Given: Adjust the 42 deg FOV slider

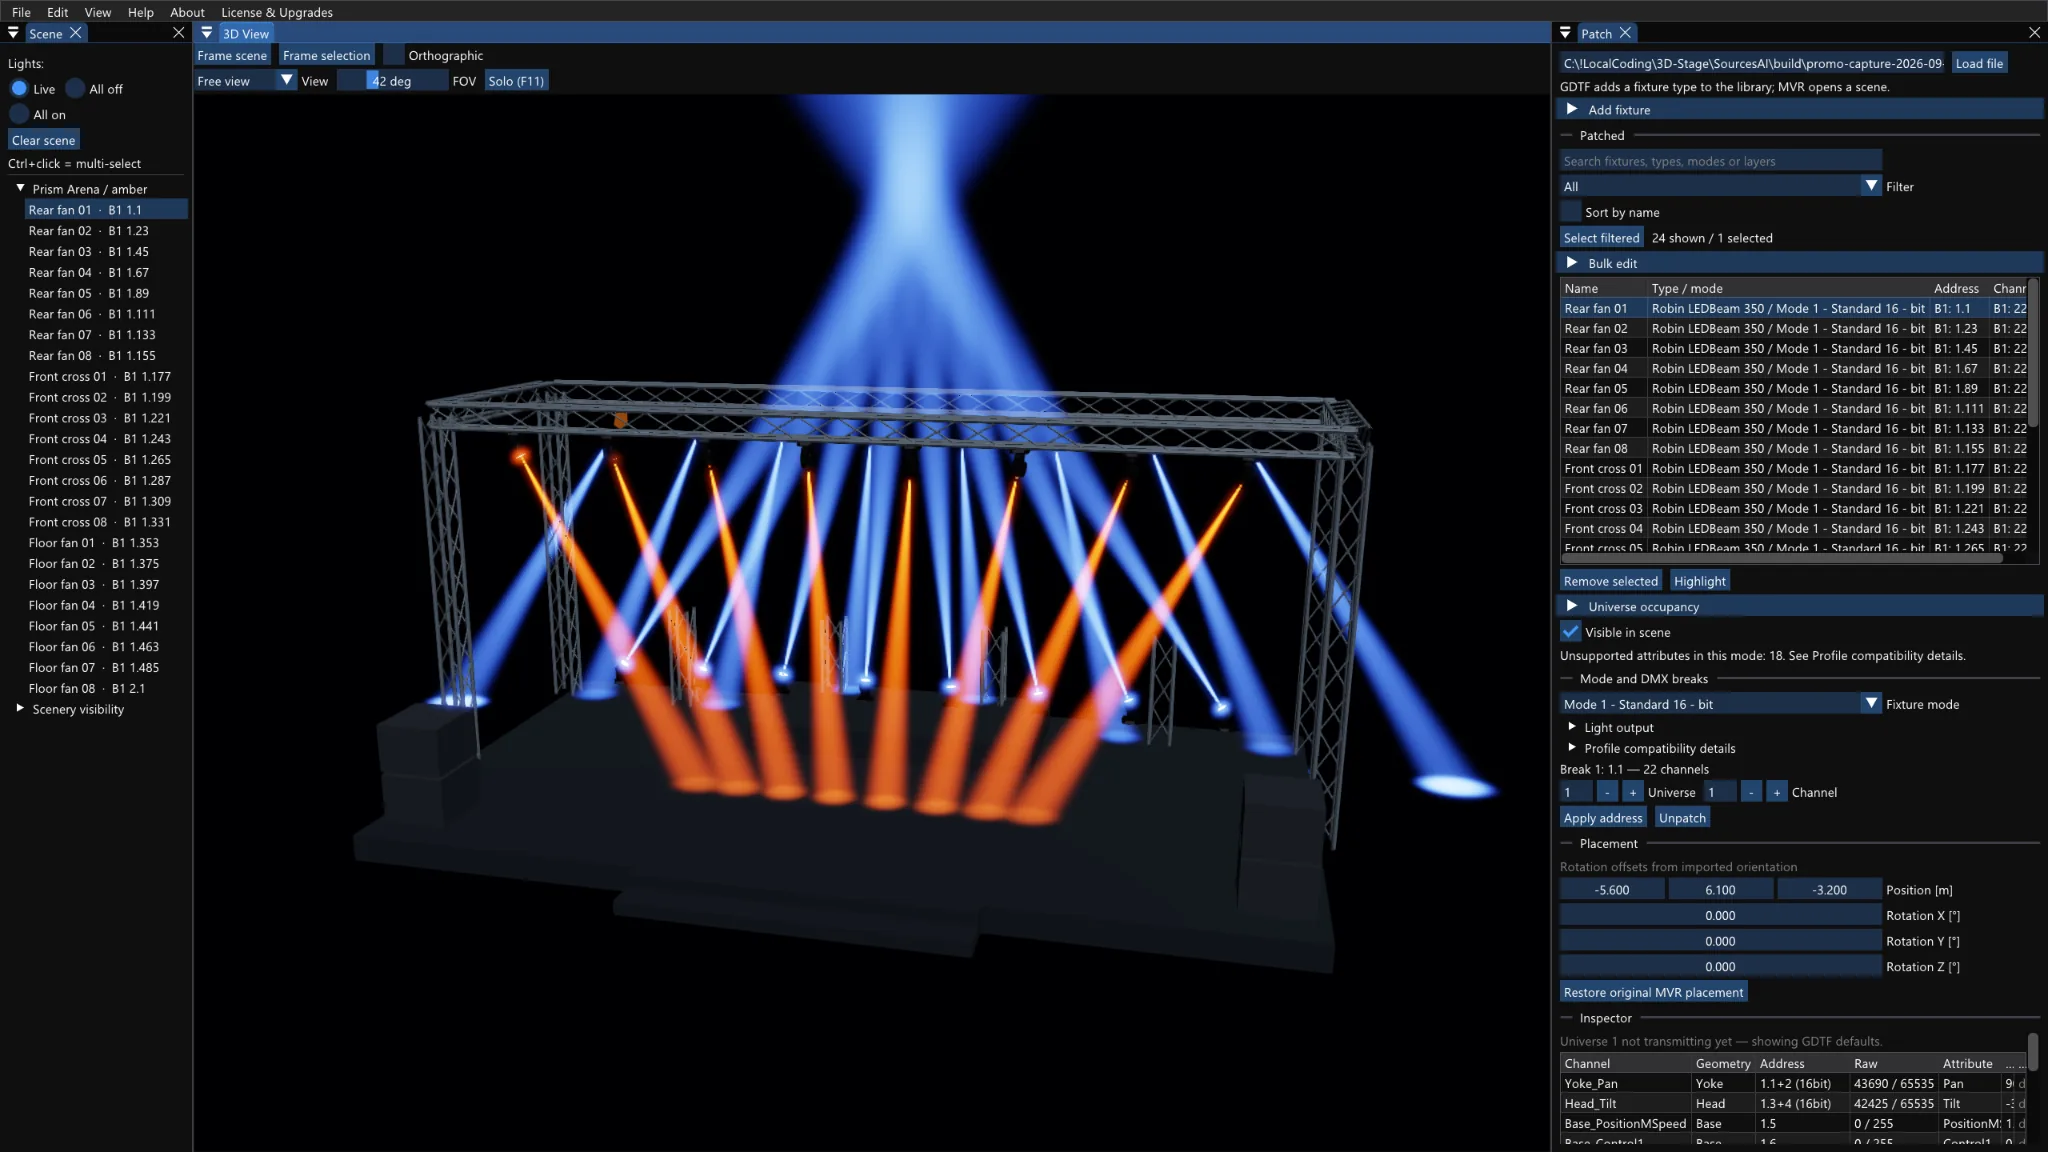Looking at the screenshot, I should [x=392, y=81].
